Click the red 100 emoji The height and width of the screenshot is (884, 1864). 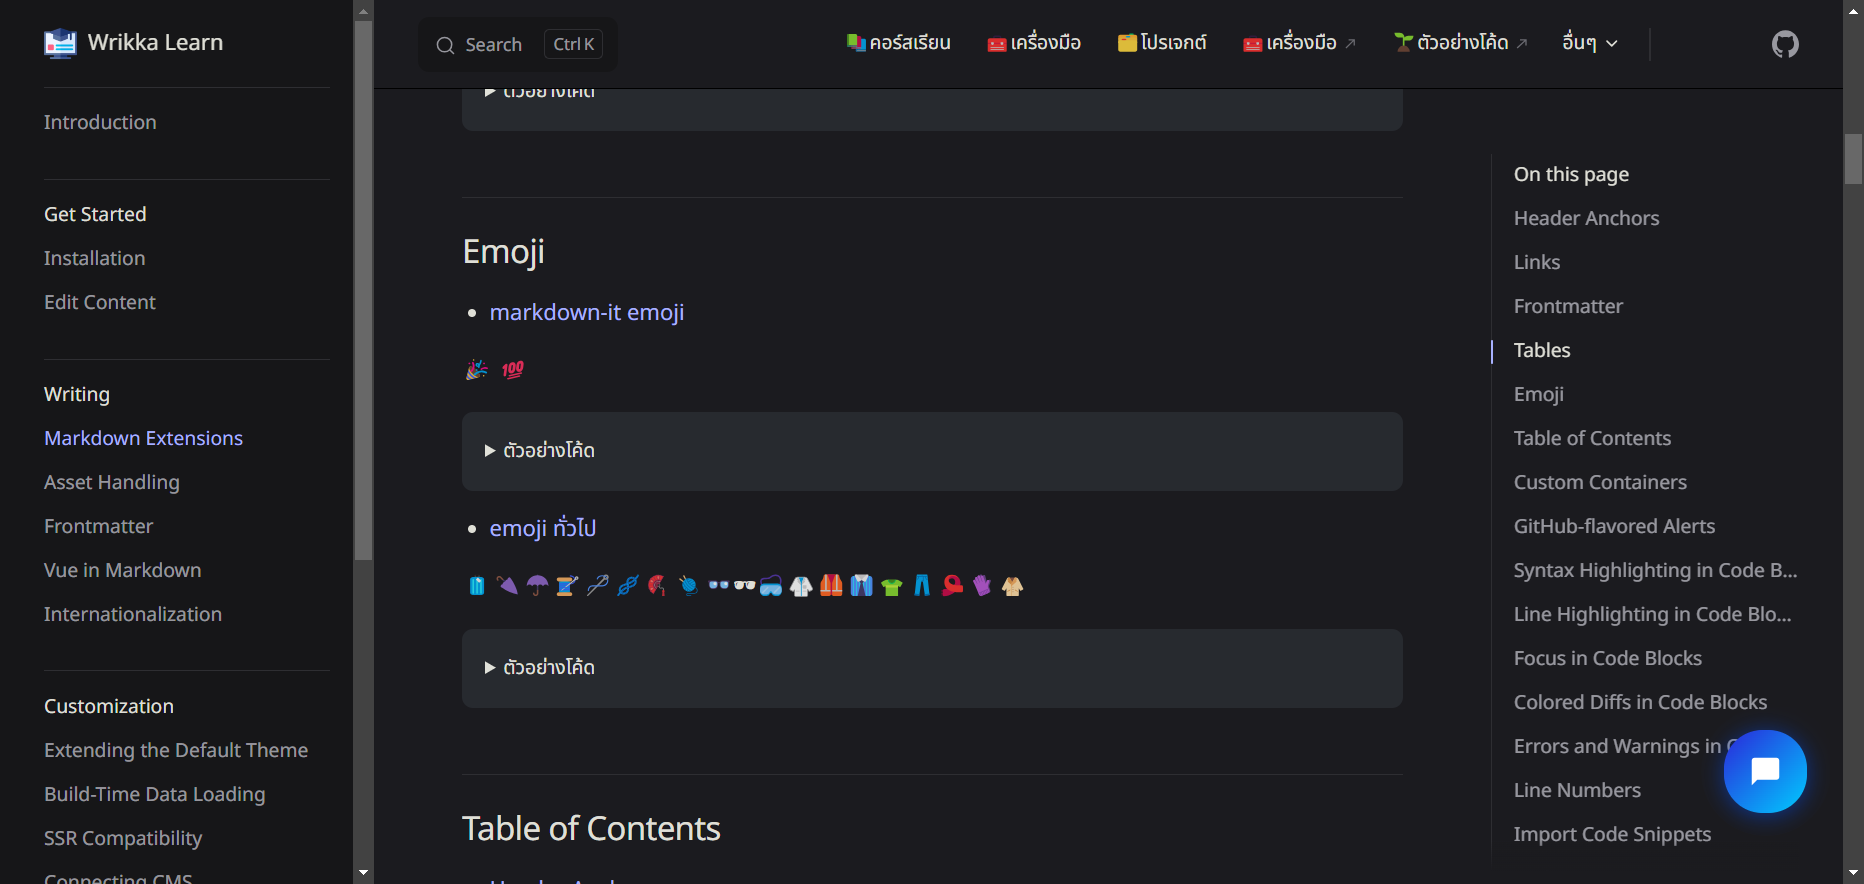(513, 370)
